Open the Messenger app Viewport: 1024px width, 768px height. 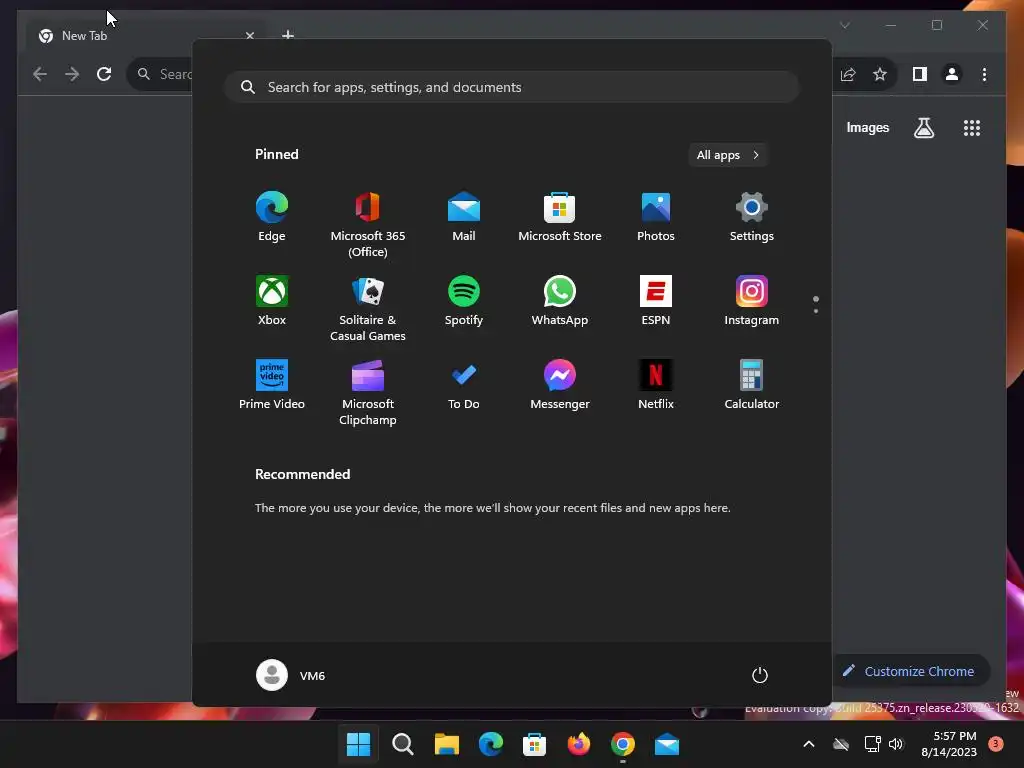[x=560, y=385]
